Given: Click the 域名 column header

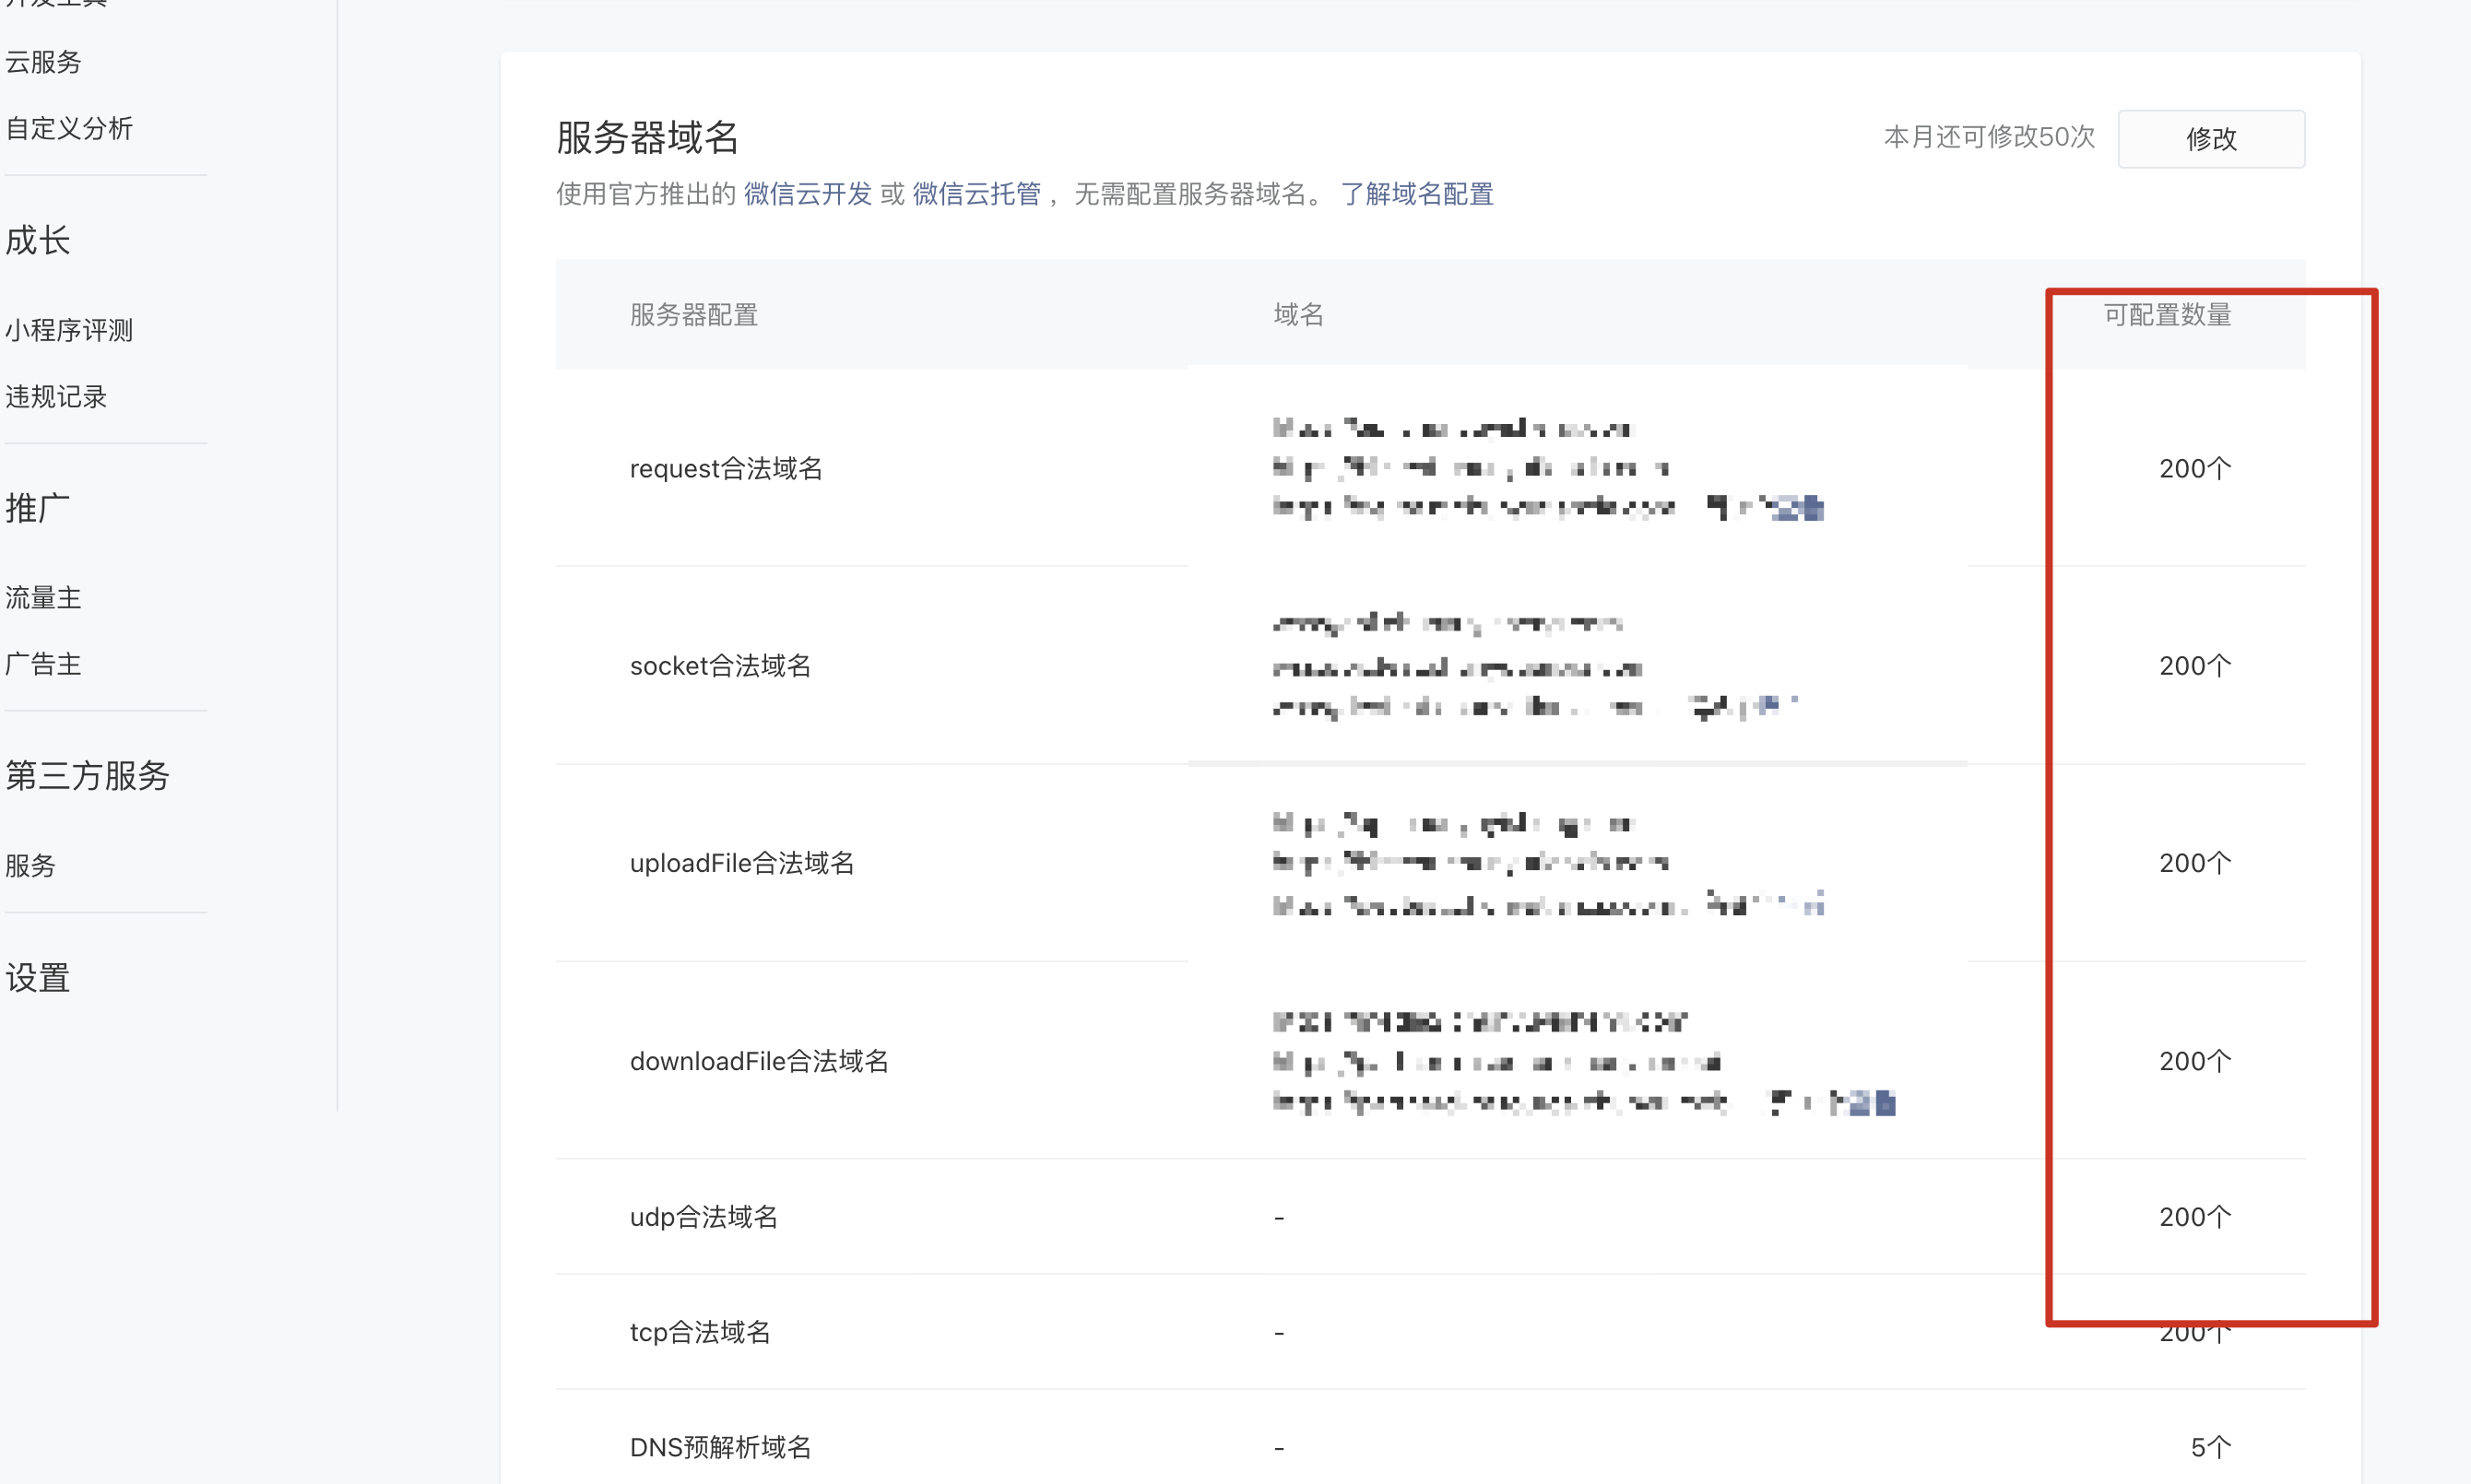Looking at the screenshot, I should click(x=1299, y=315).
